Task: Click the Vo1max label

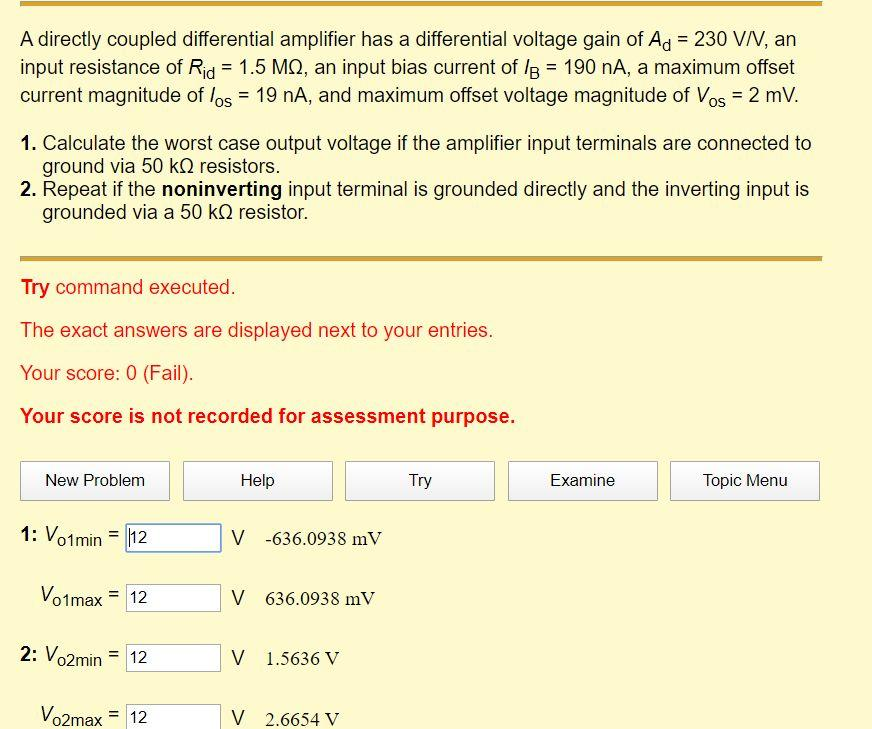Action: [x=71, y=597]
